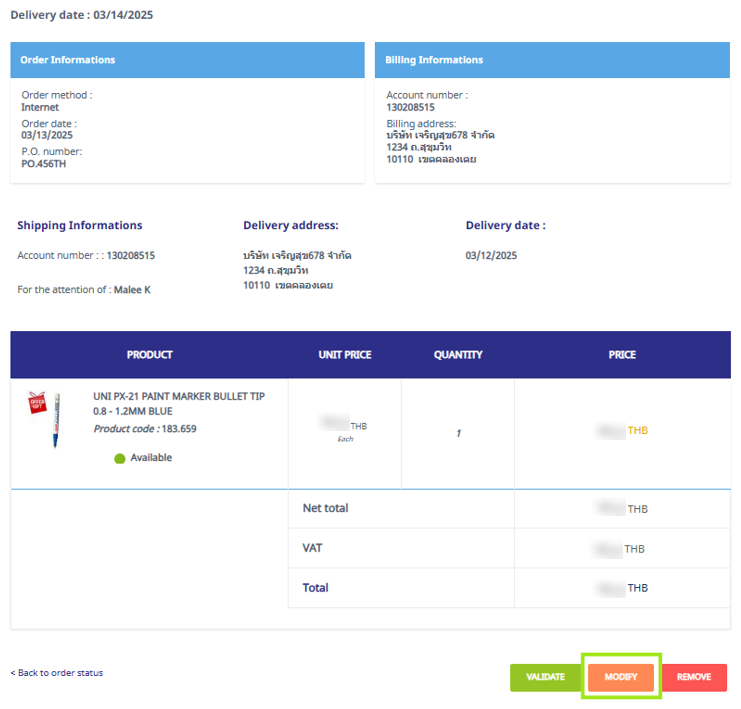Image resolution: width=741 pixels, height=709 pixels.
Task: Click the UNIT PRICE column header
Action: pos(344,355)
